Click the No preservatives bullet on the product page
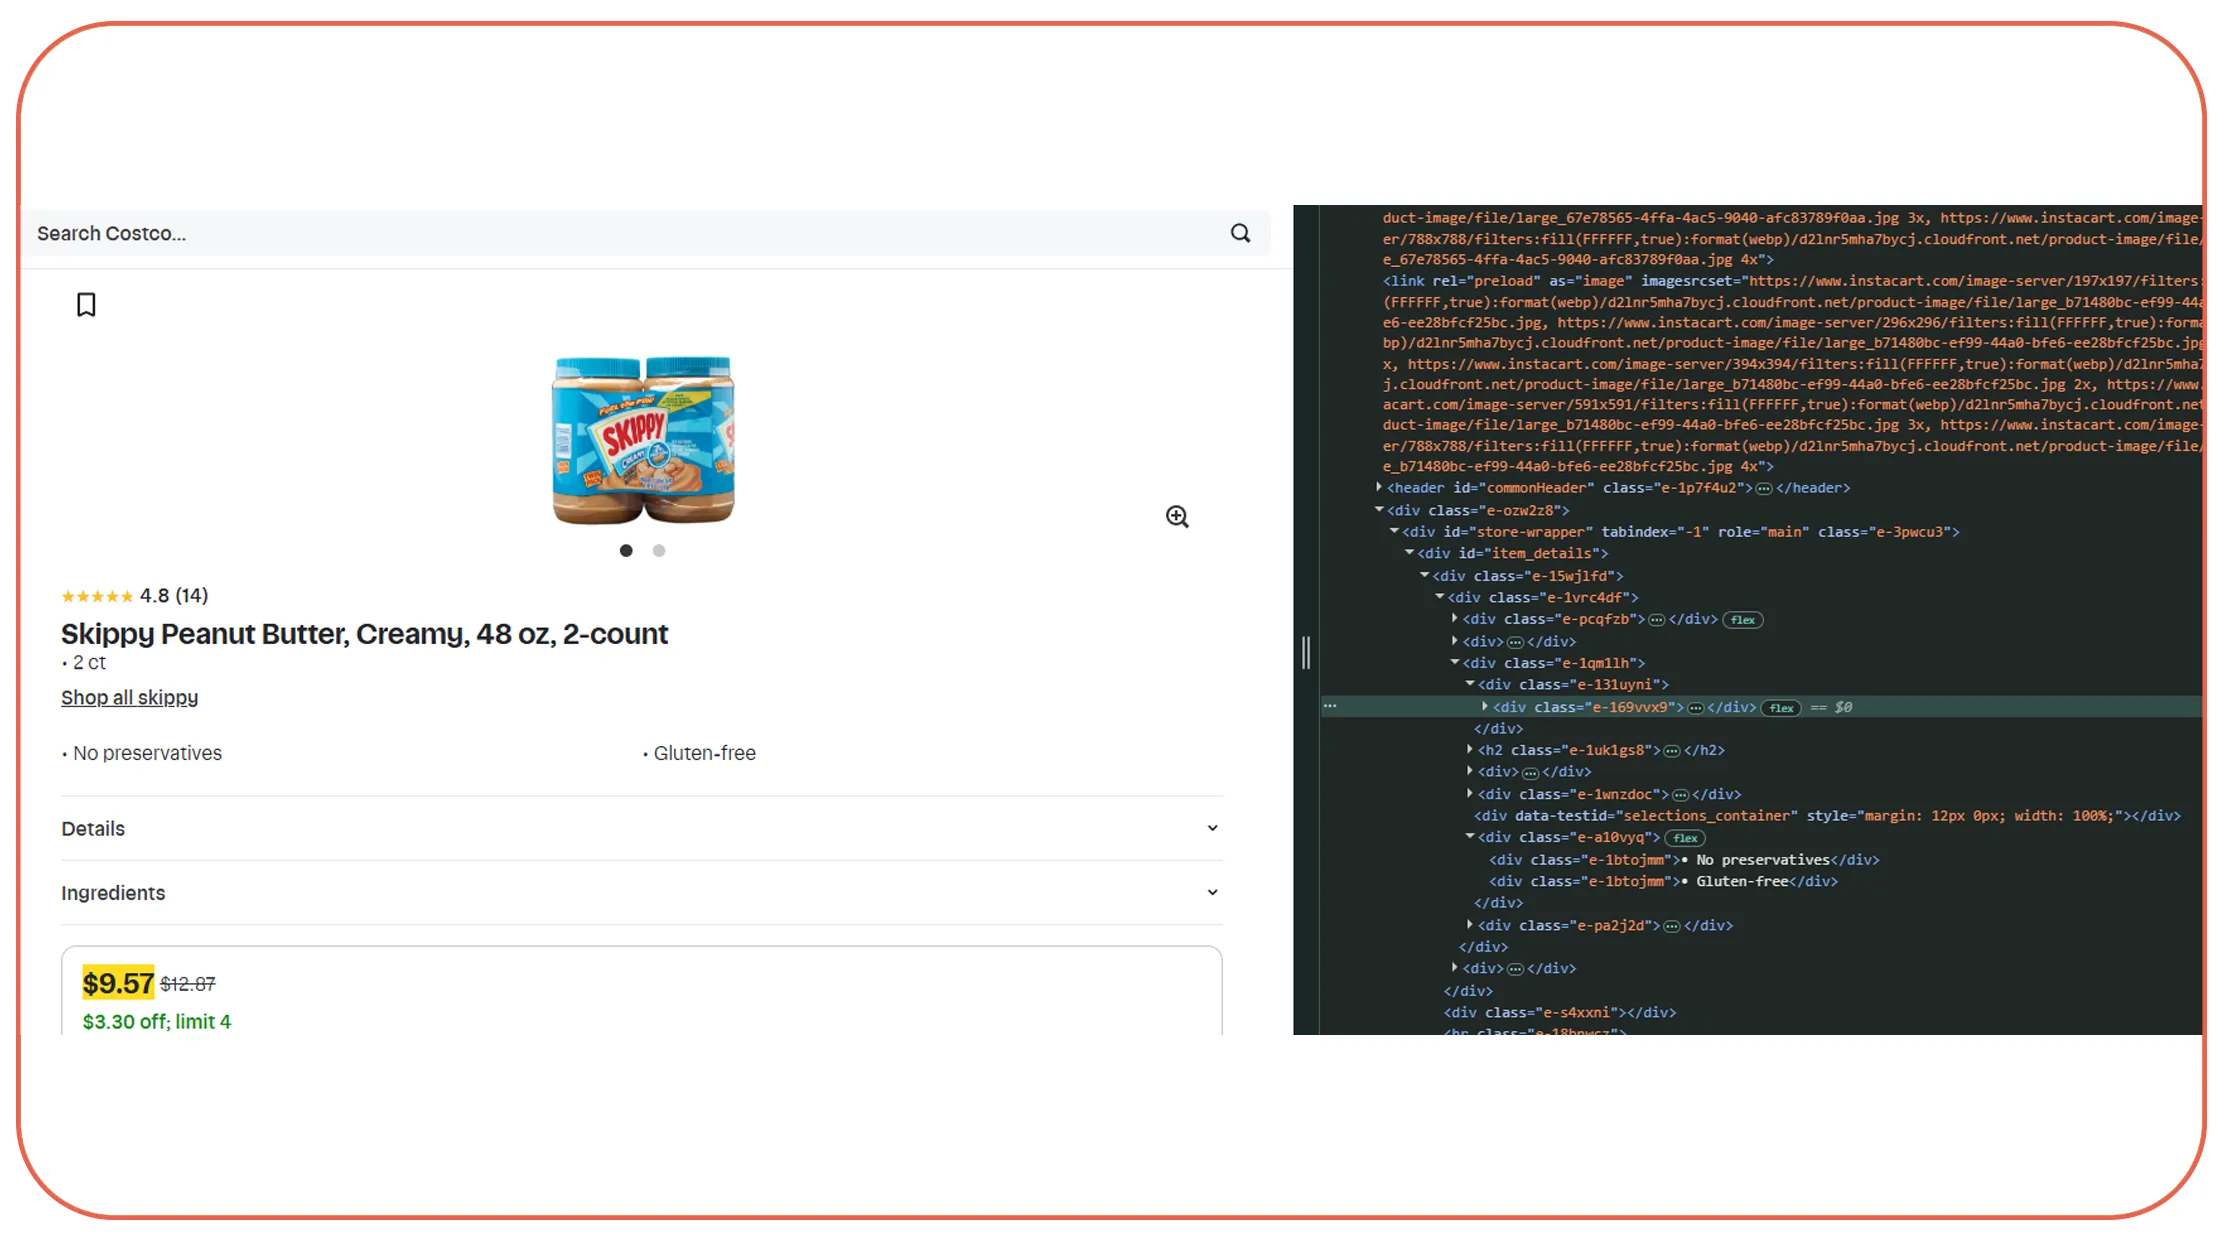 point(142,754)
